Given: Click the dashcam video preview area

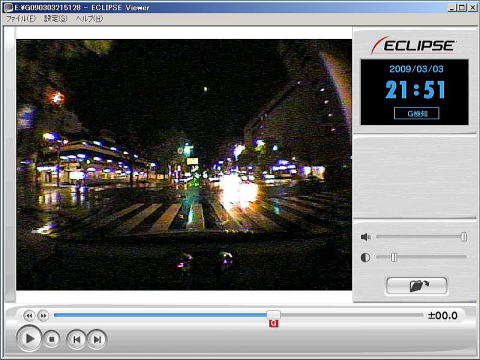Looking at the screenshot, I should [x=184, y=165].
